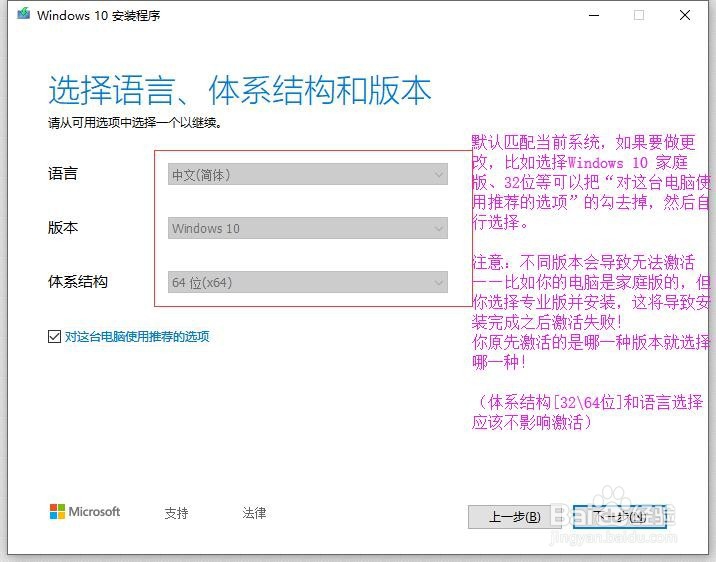Click the Windows 10 setup title bar icon
Image resolution: width=716 pixels, height=562 pixels.
point(24,14)
